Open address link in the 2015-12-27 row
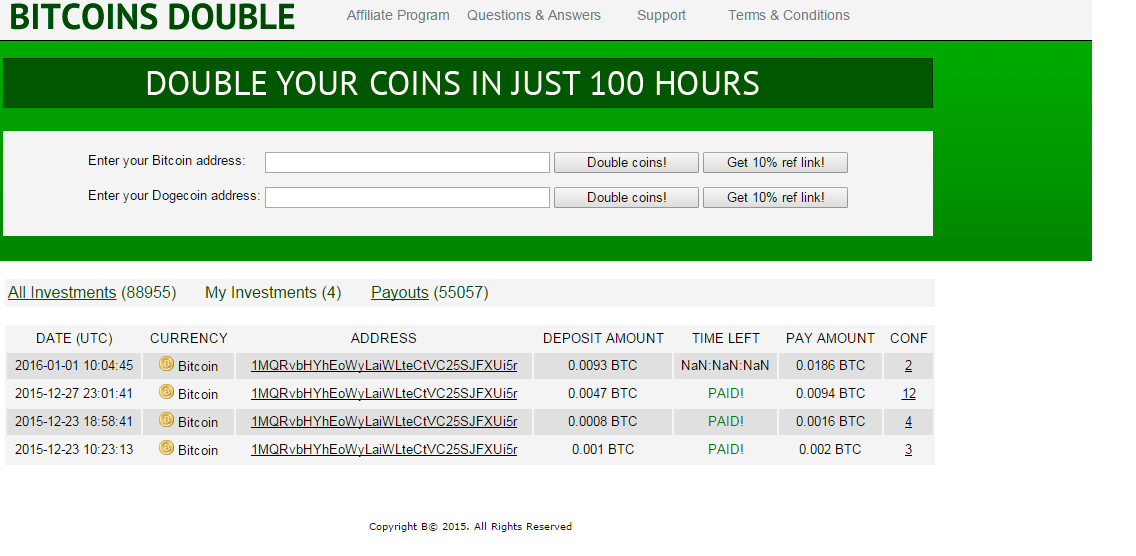This screenshot has width=1136, height=556. 384,394
